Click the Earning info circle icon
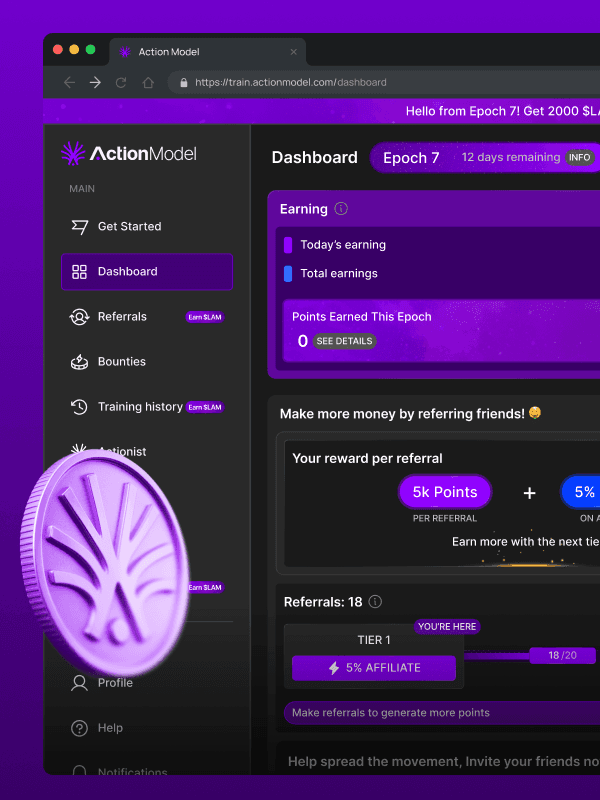Screen dimensions: 600x800 pos(341,209)
